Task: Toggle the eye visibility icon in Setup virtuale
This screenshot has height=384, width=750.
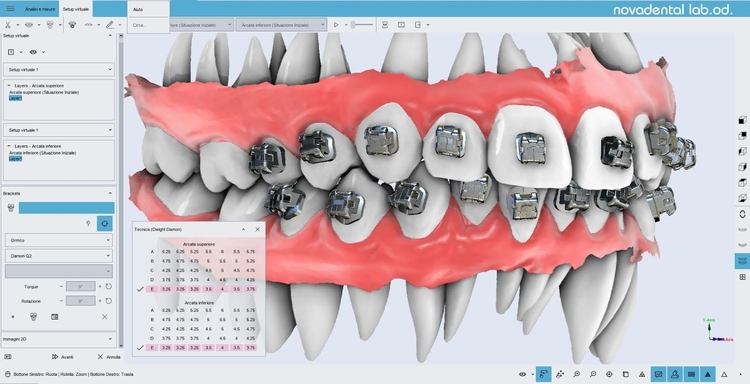Action: tap(33, 52)
